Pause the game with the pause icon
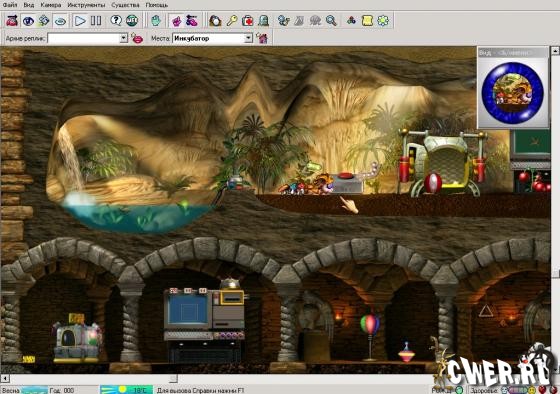Viewport: 560px width, 394px height. (96, 21)
